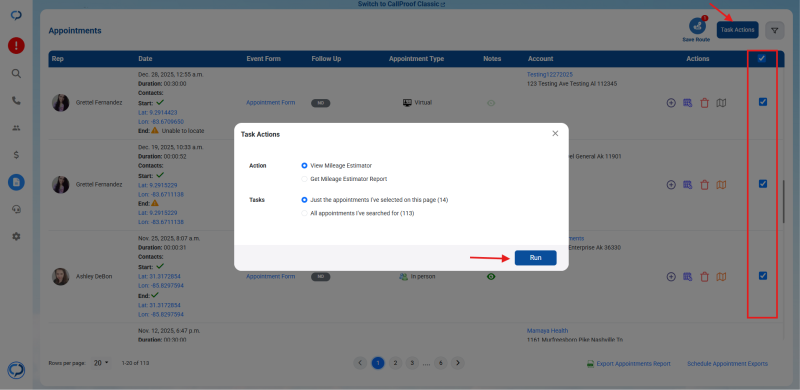
Task: Go to page 3 in the pagination
Action: coord(412,363)
